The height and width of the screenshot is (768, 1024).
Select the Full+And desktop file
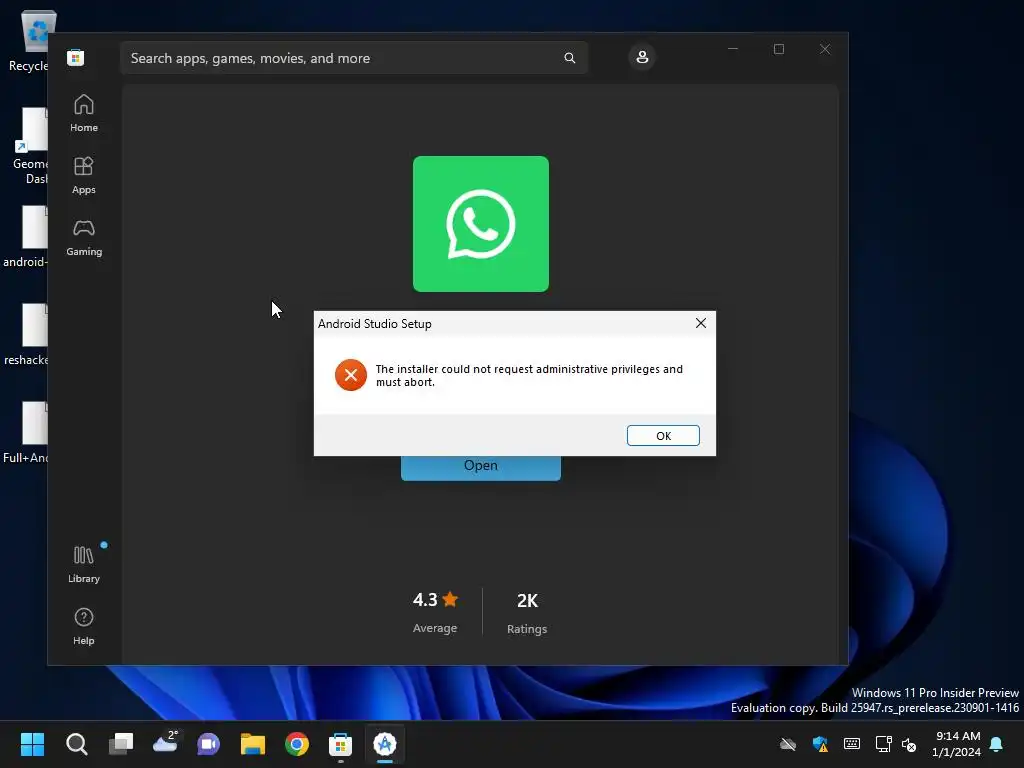[x=26, y=433]
